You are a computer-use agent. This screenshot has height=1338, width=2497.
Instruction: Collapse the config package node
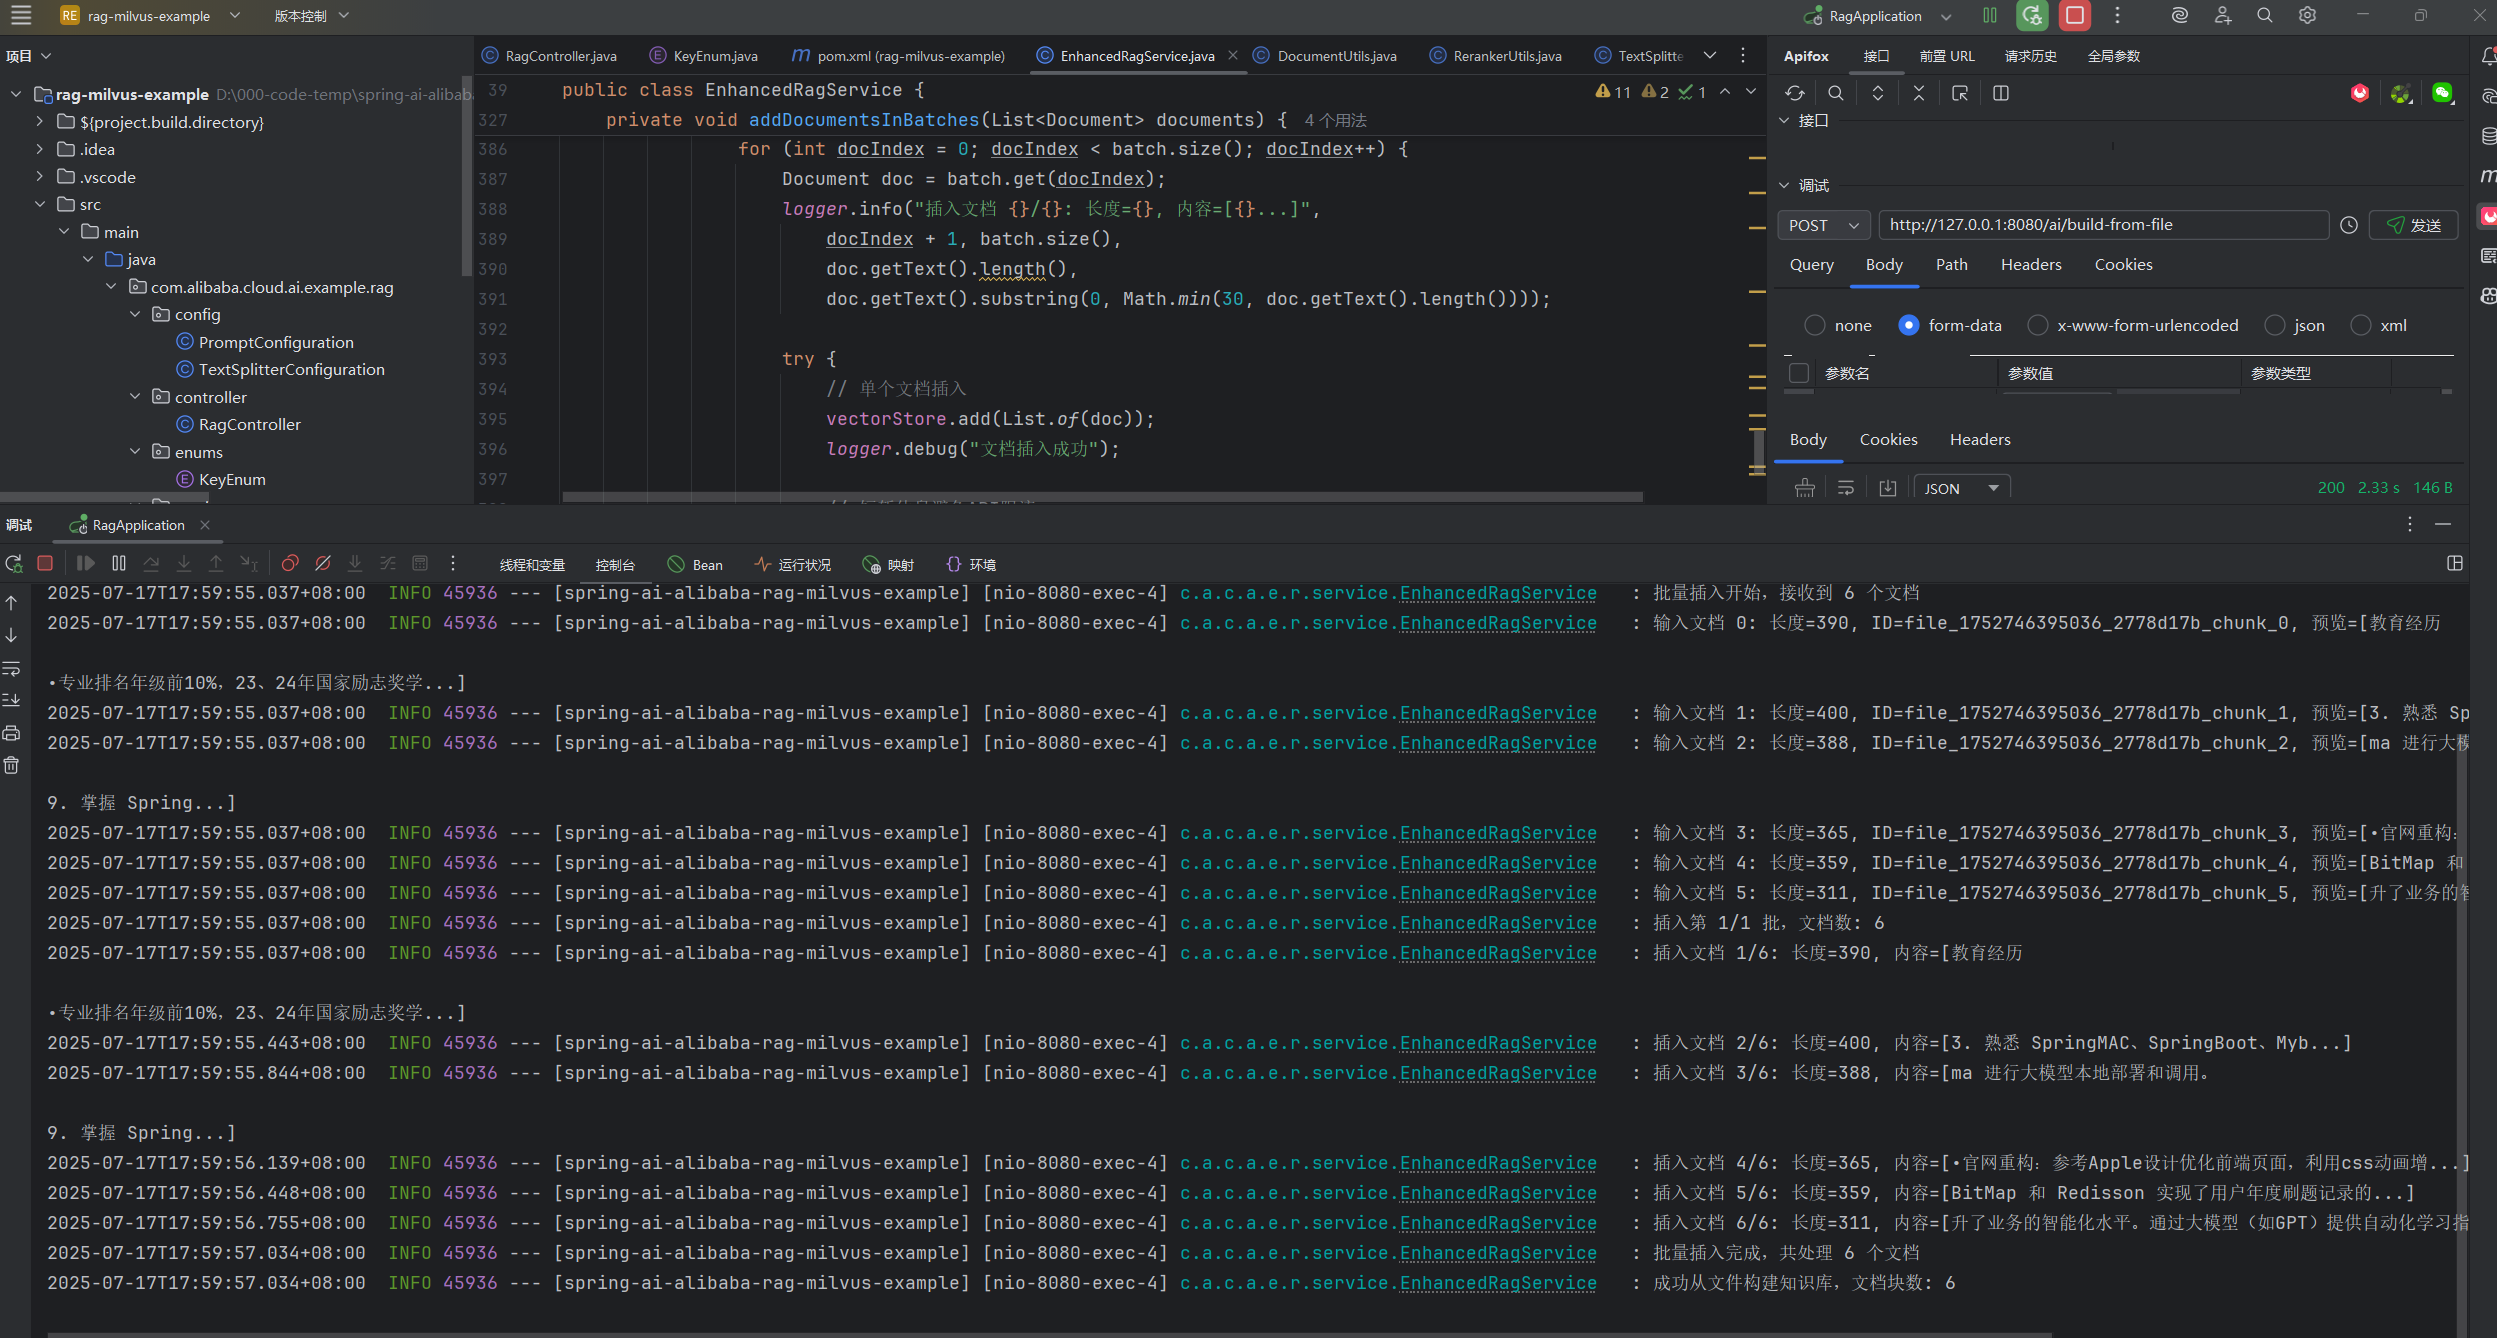[135, 314]
